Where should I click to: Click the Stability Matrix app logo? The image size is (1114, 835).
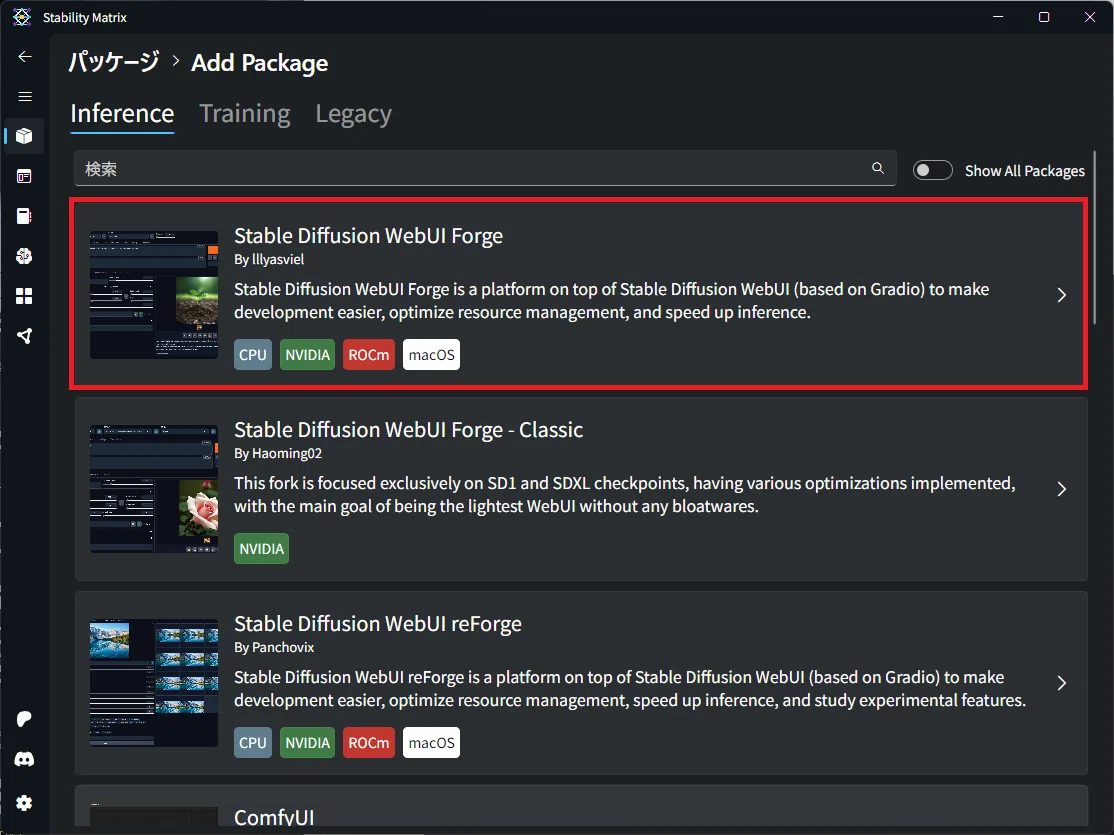click(x=22, y=17)
